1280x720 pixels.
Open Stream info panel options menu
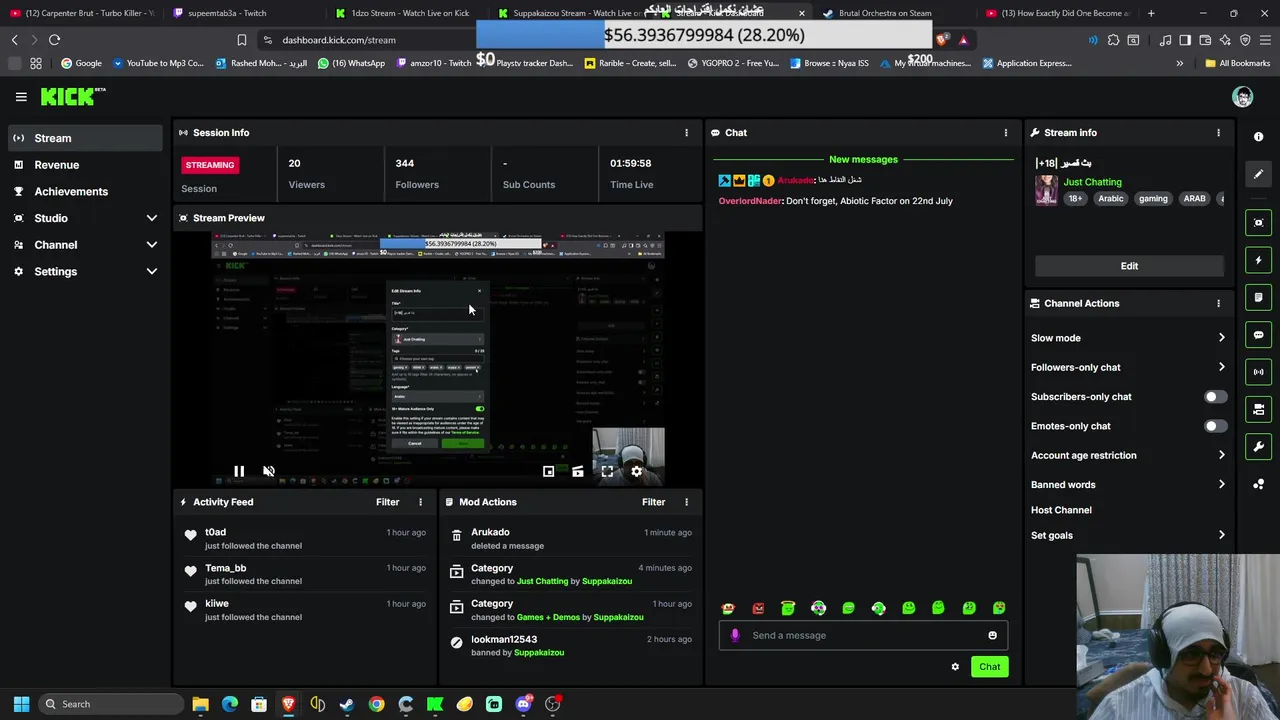pyautogui.click(x=1218, y=133)
